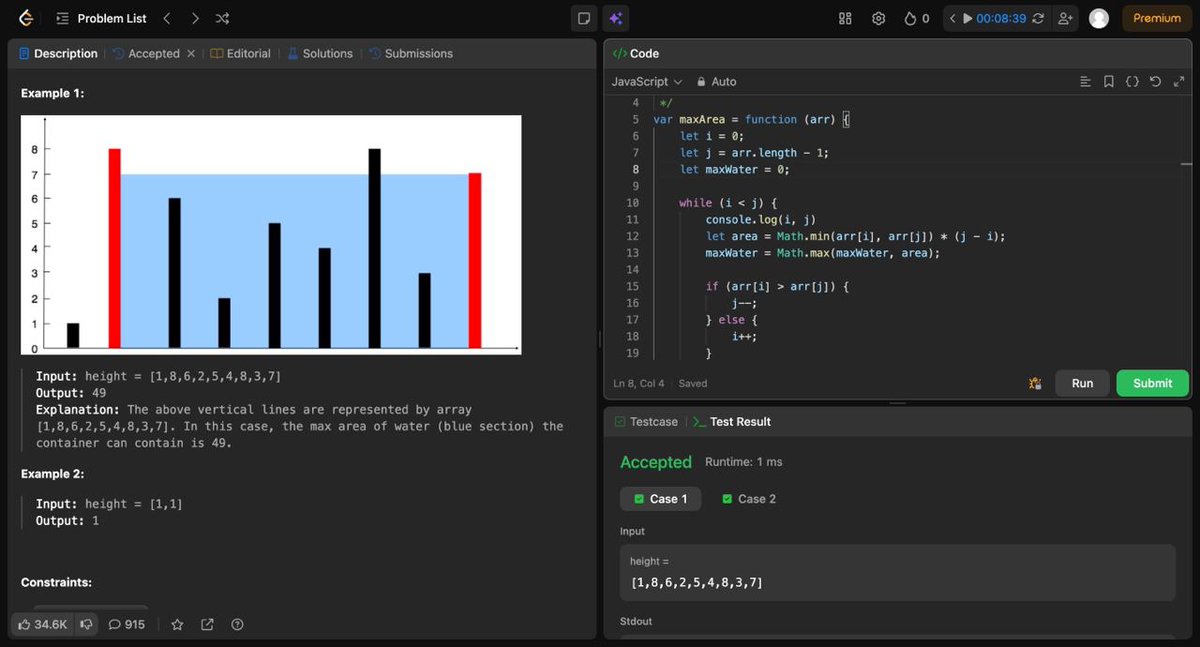Click the Saved status text
The image size is (1200, 647).
(x=693, y=383)
